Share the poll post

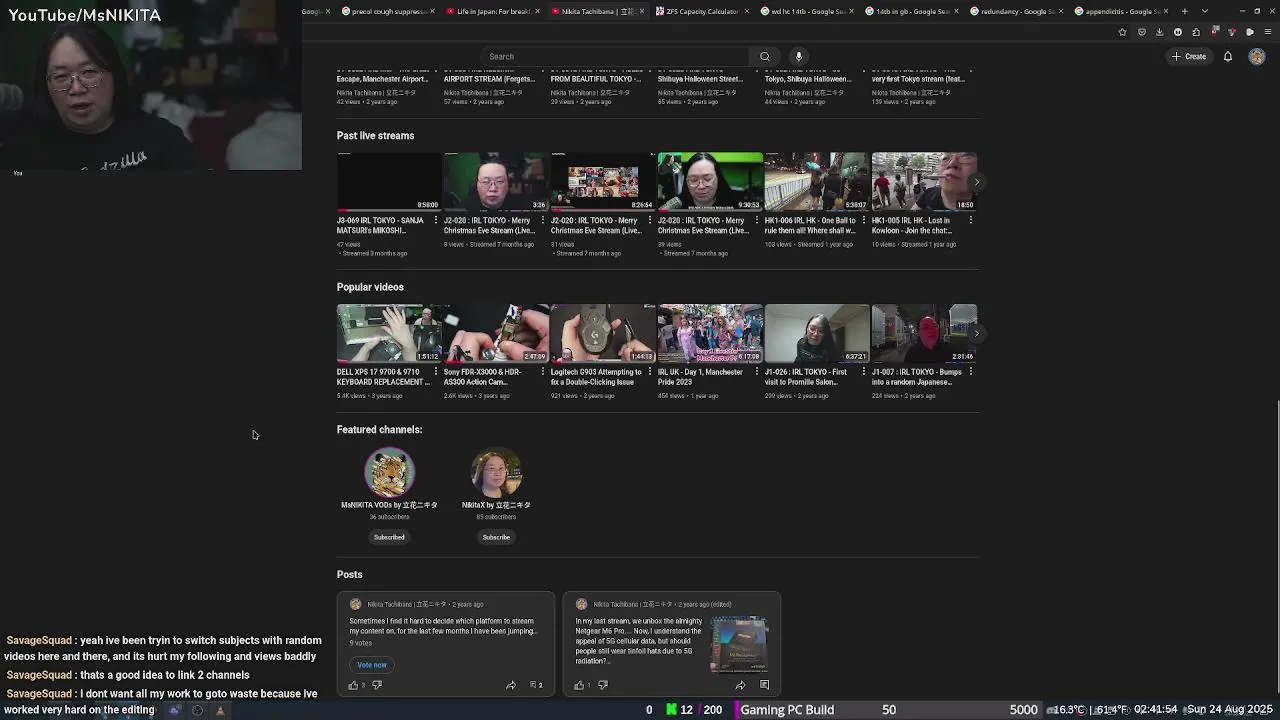click(511, 685)
